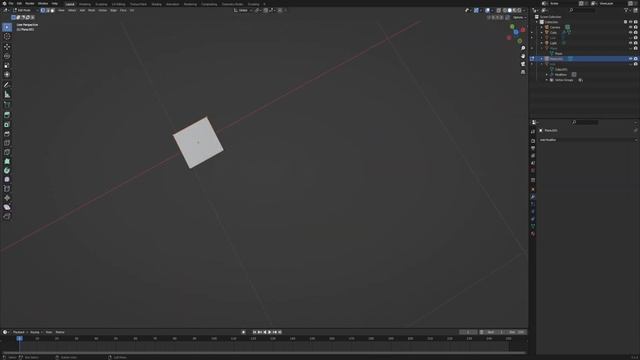Select the Select Box tool
640x360 pixels.
click(x=7, y=27)
